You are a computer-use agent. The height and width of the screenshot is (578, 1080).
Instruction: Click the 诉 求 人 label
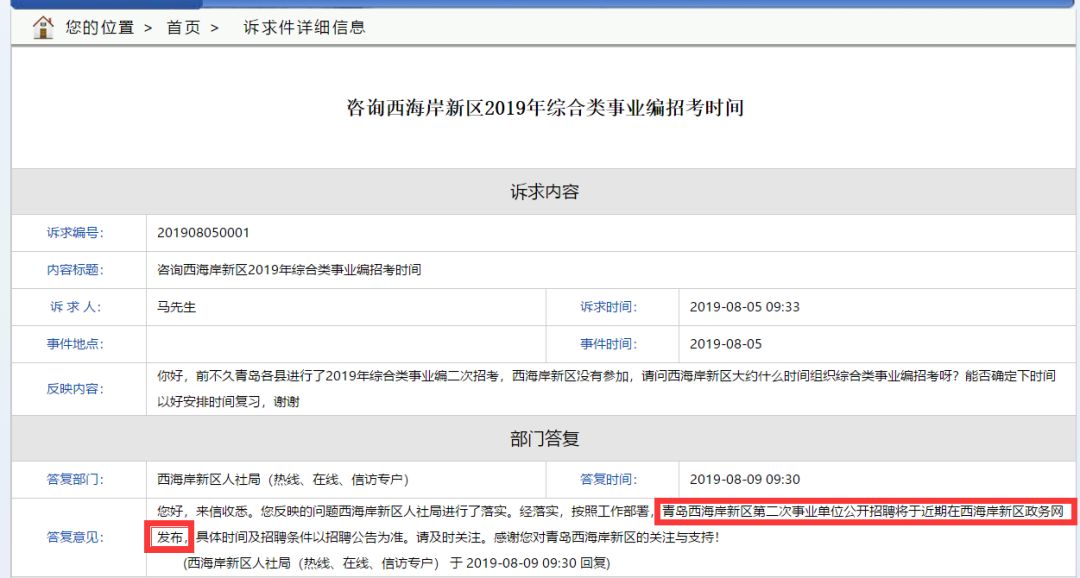click(x=75, y=307)
